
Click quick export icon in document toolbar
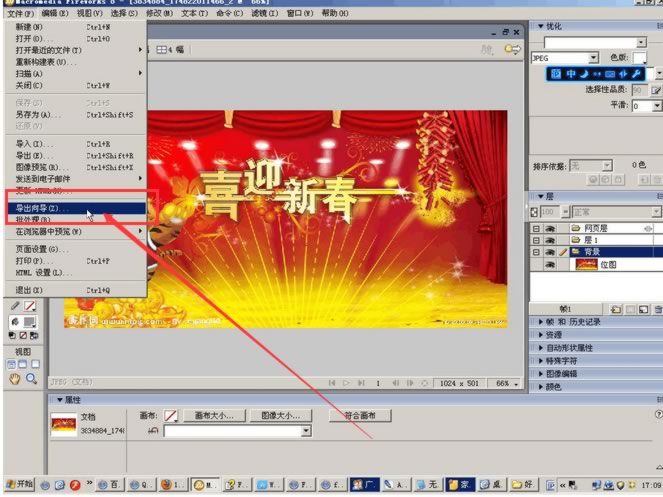pyautogui.click(x=512, y=49)
